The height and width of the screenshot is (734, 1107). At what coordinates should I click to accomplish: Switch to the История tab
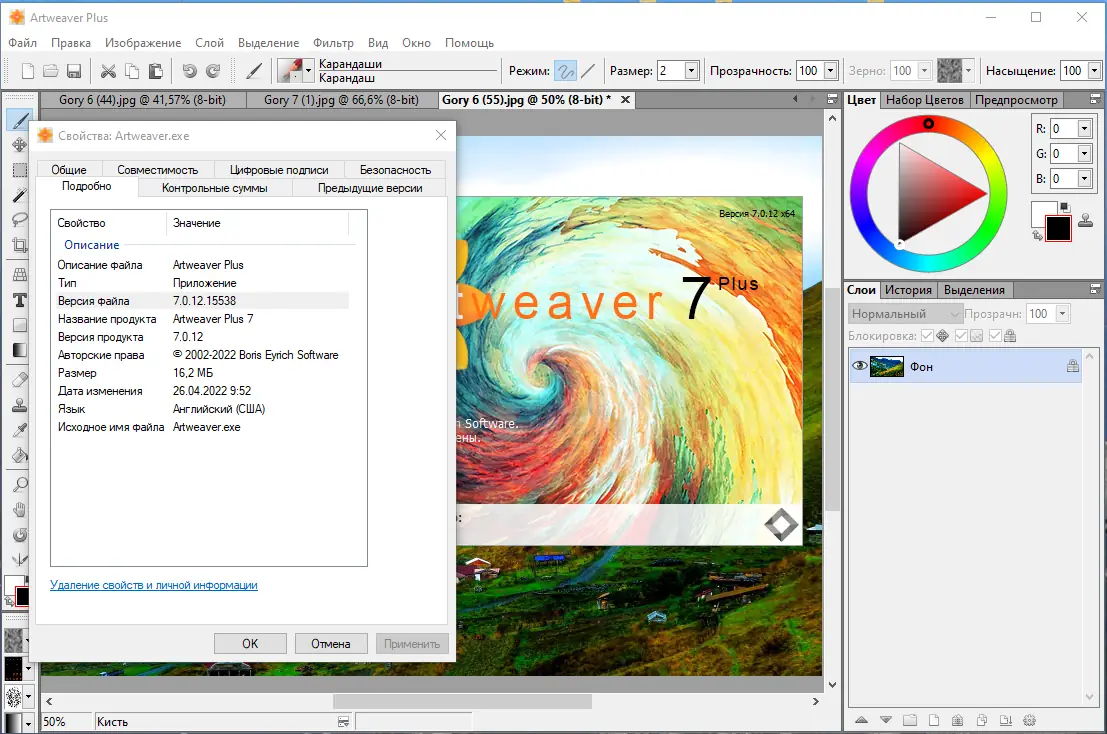(x=908, y=289)
